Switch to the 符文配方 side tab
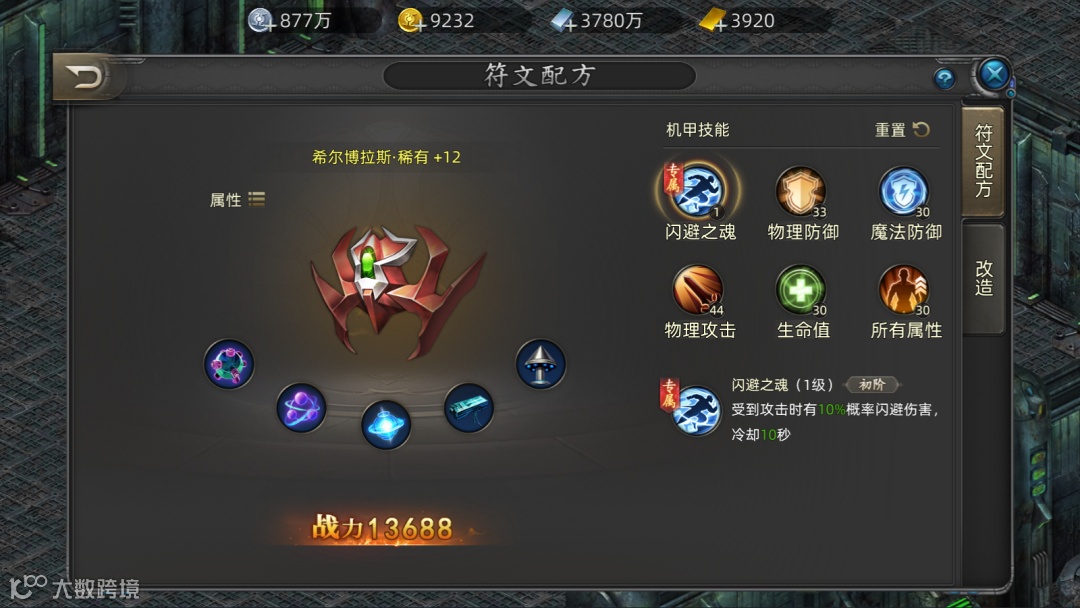Viewport: 1080px width, 608px height. point(984,162)
